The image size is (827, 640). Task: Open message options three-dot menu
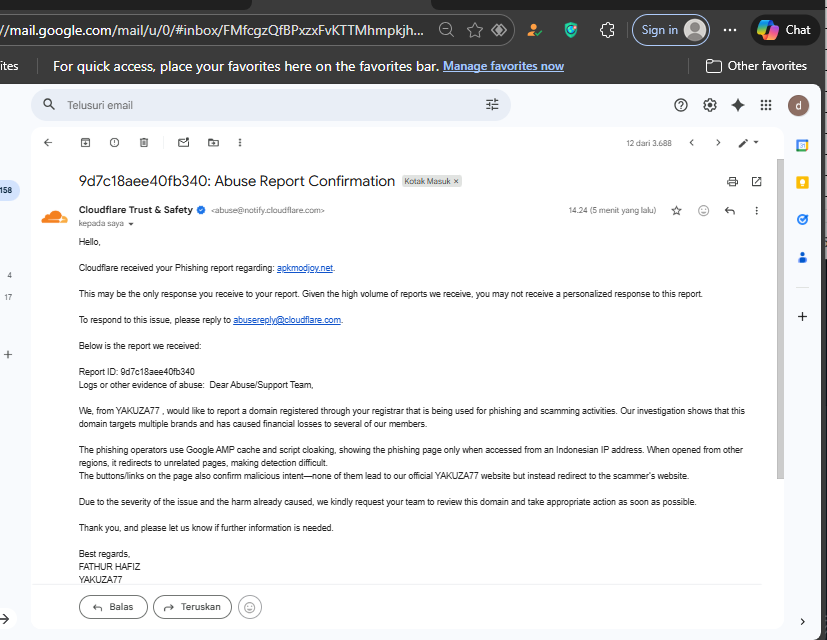tap(756, 211)
